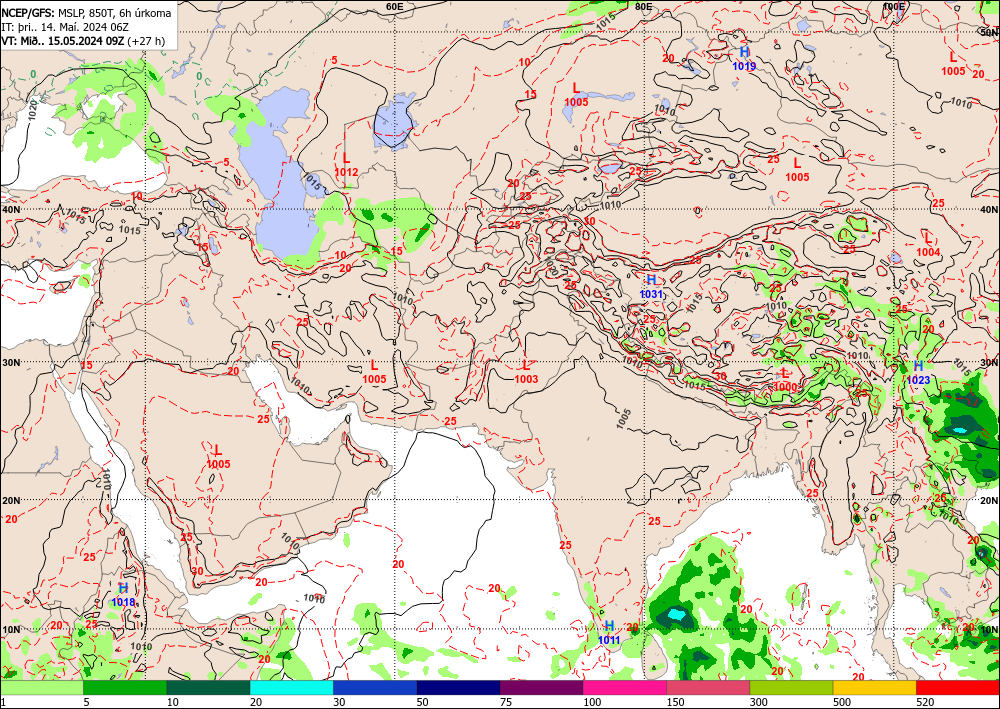Select the orange 500–520 mm legend swatch

pyautogui.click(x=874, y=688)
